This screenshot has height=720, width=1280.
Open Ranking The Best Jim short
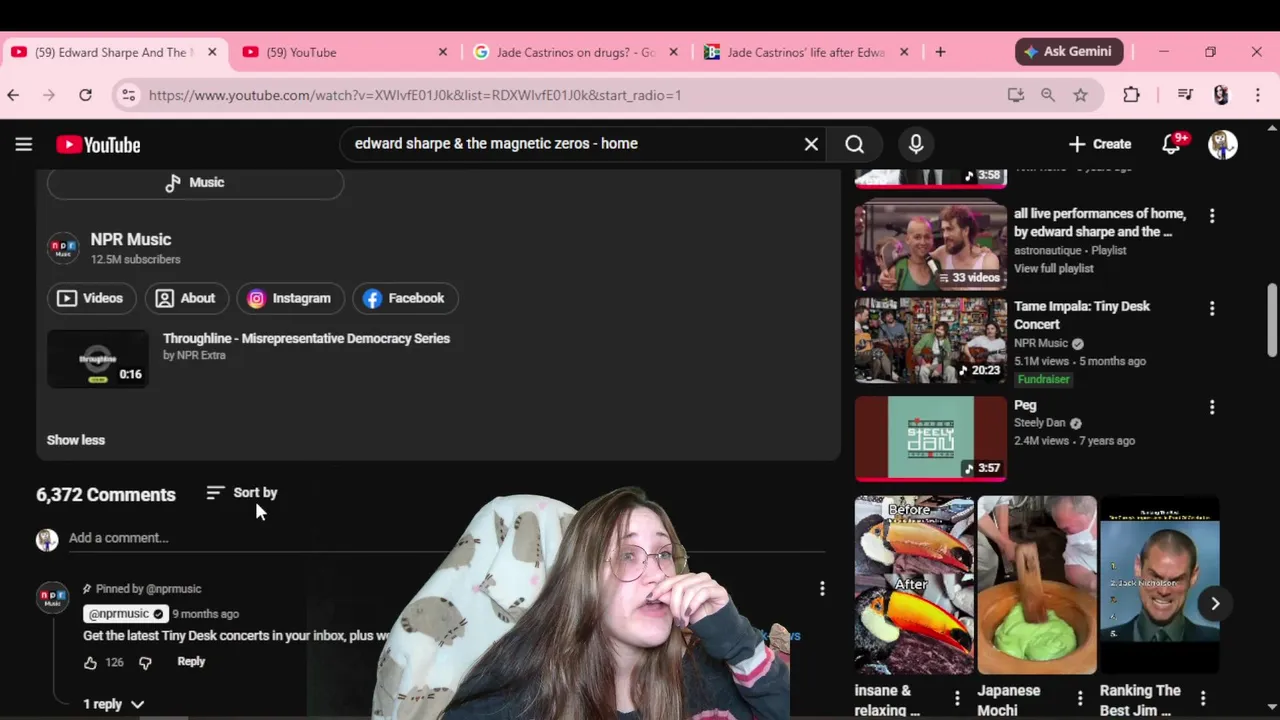click(x=1159, y=585)
